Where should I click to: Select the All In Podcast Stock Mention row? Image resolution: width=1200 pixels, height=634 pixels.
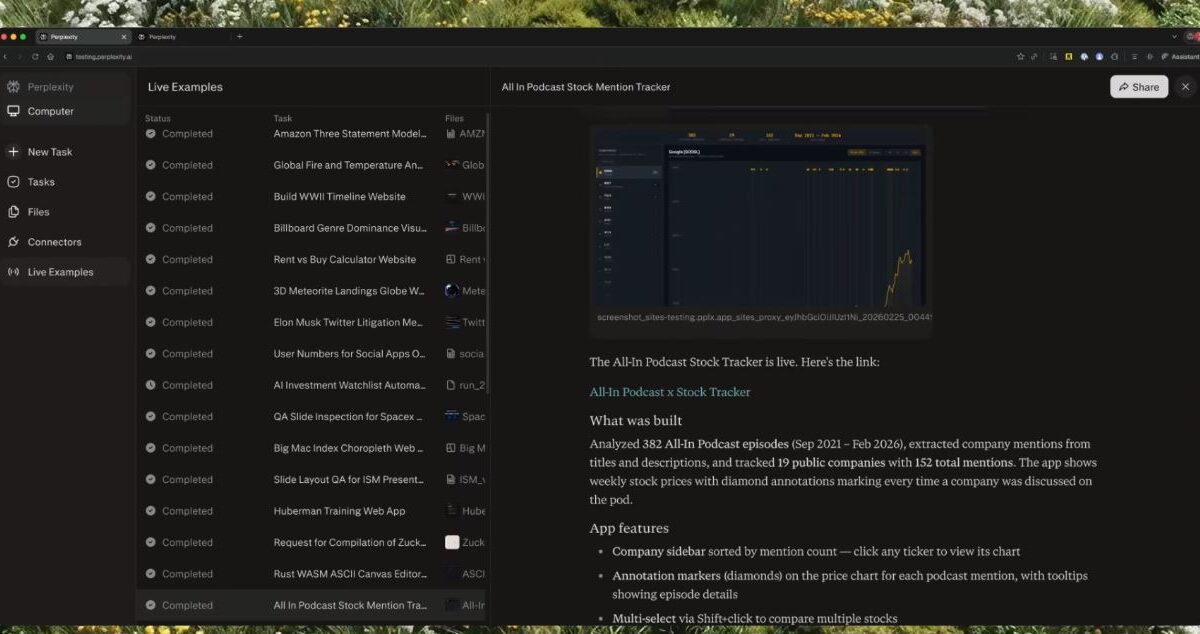tap(312, 605)
